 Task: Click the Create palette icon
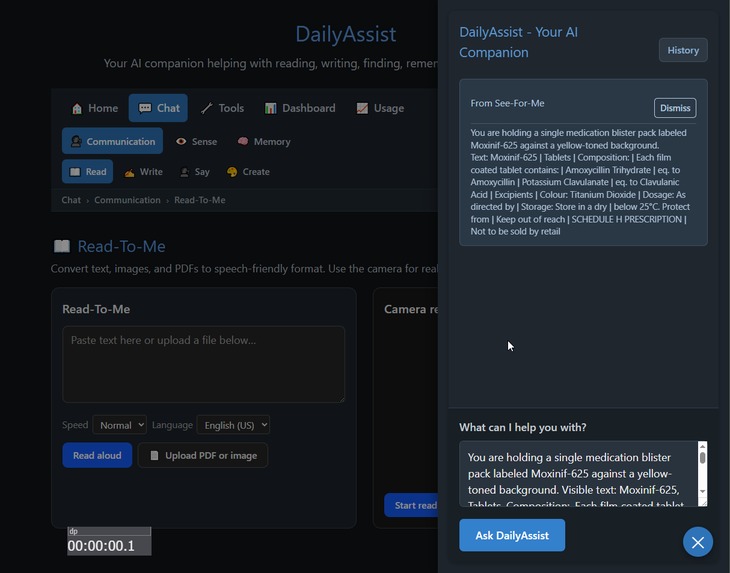232,172
